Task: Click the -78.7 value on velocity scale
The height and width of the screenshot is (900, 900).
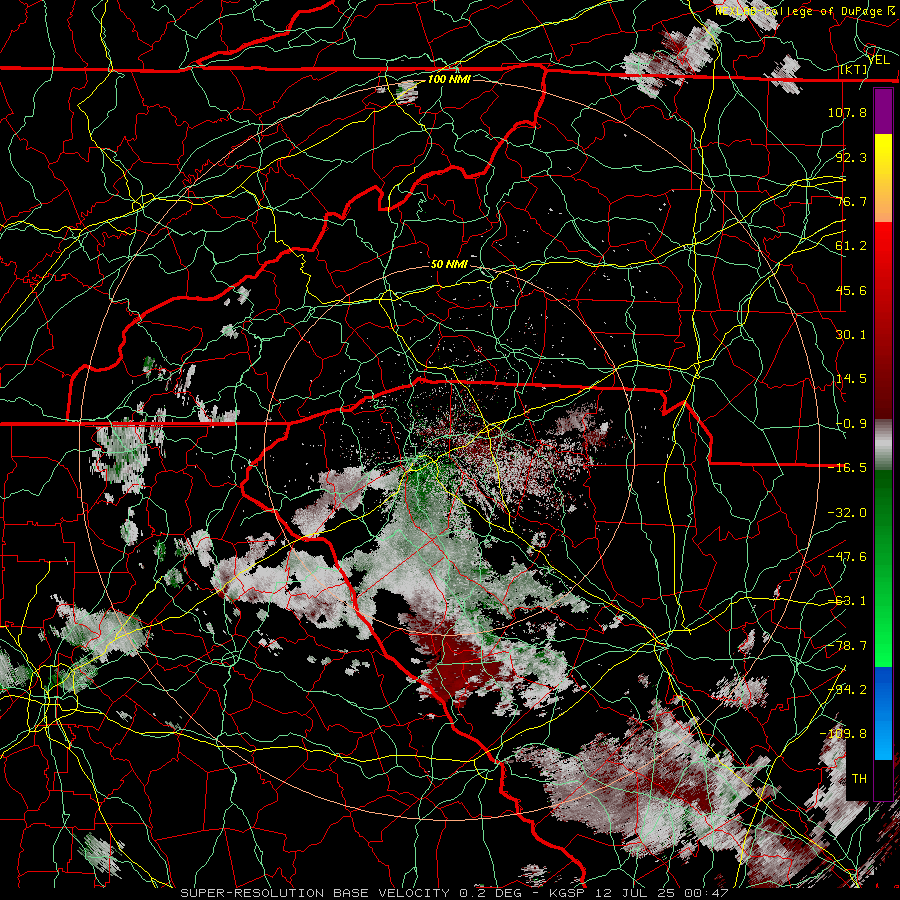Action: (847, 646)
